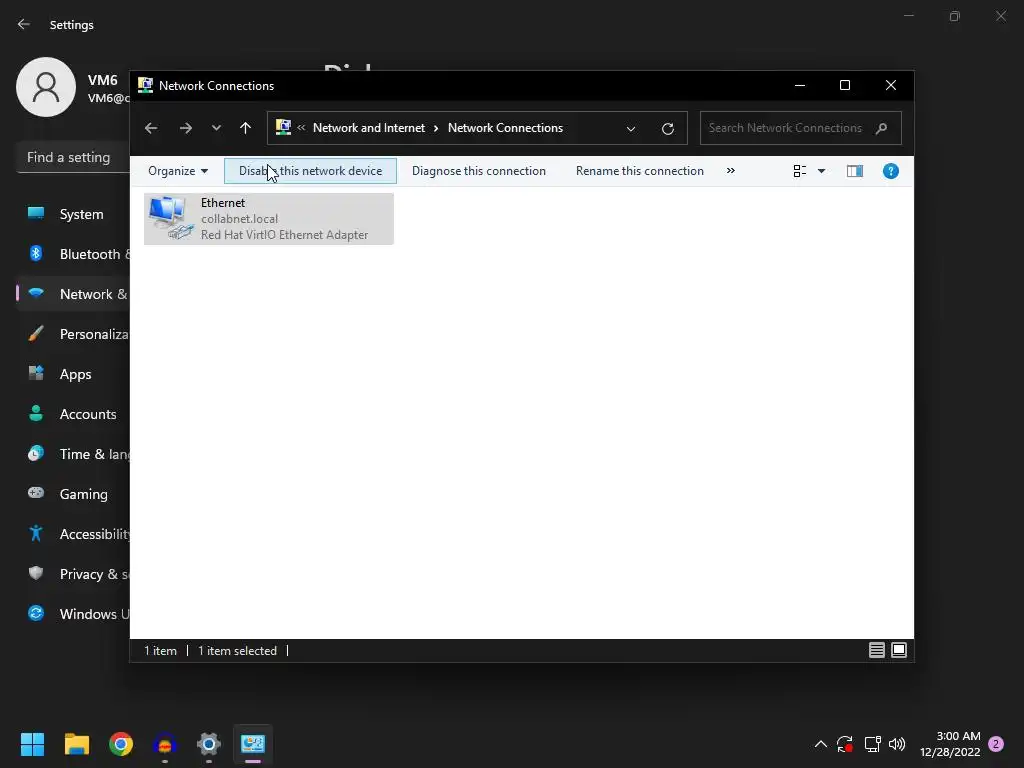
Task: Click 'collabnet.local' network text
Action: point(240,219)
